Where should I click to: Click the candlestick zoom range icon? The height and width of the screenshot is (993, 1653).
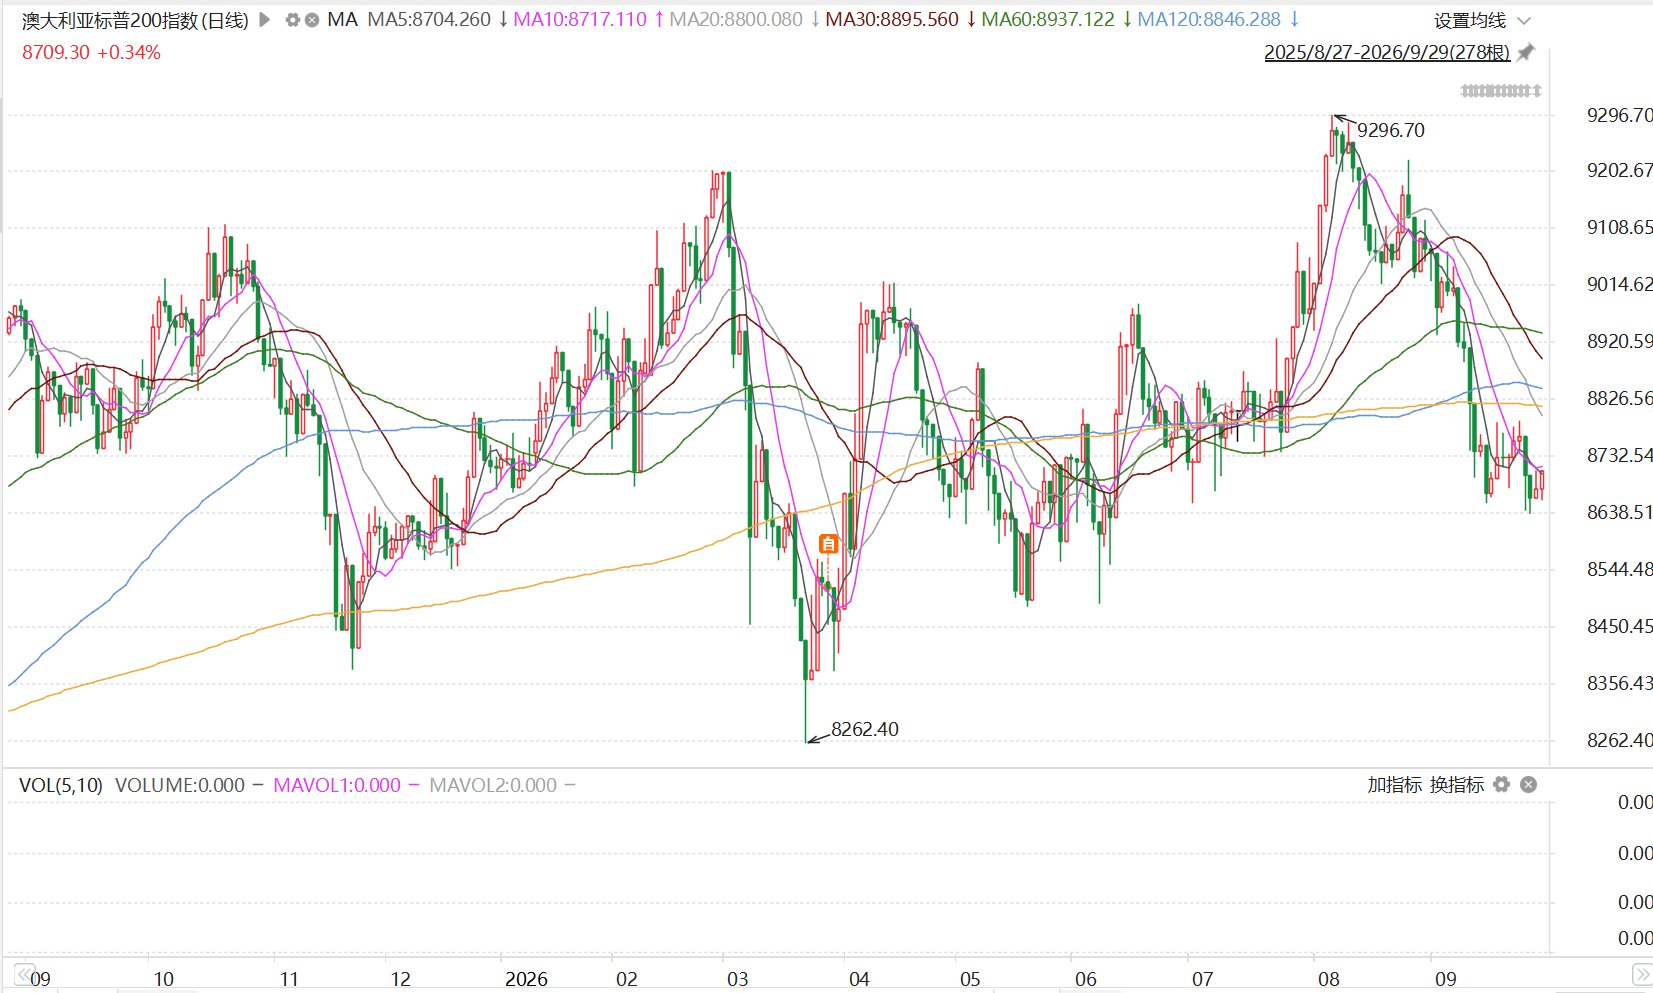[x=1501, y=91]
